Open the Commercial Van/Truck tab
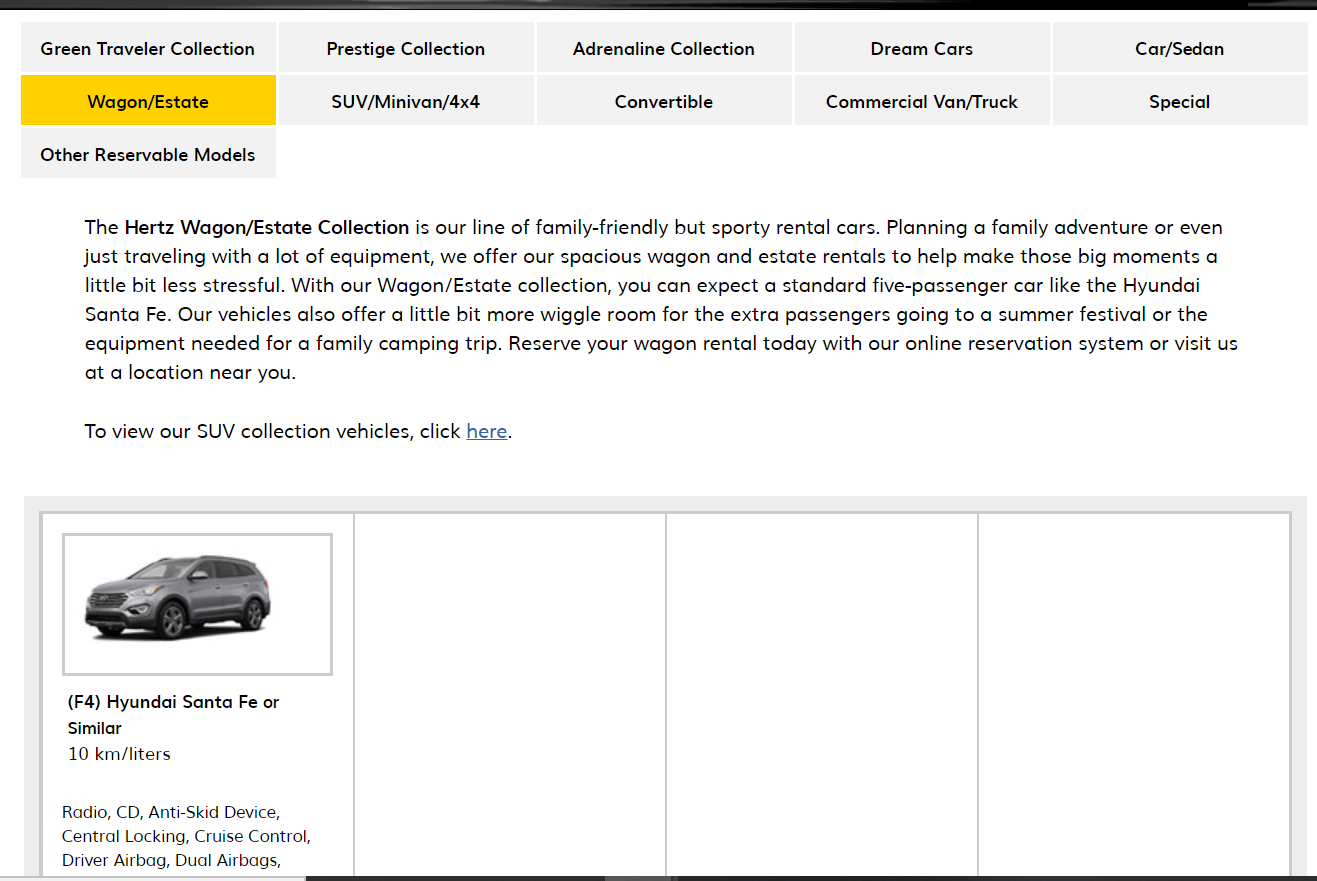This screenshot has height=881, width=1317. 922,101
